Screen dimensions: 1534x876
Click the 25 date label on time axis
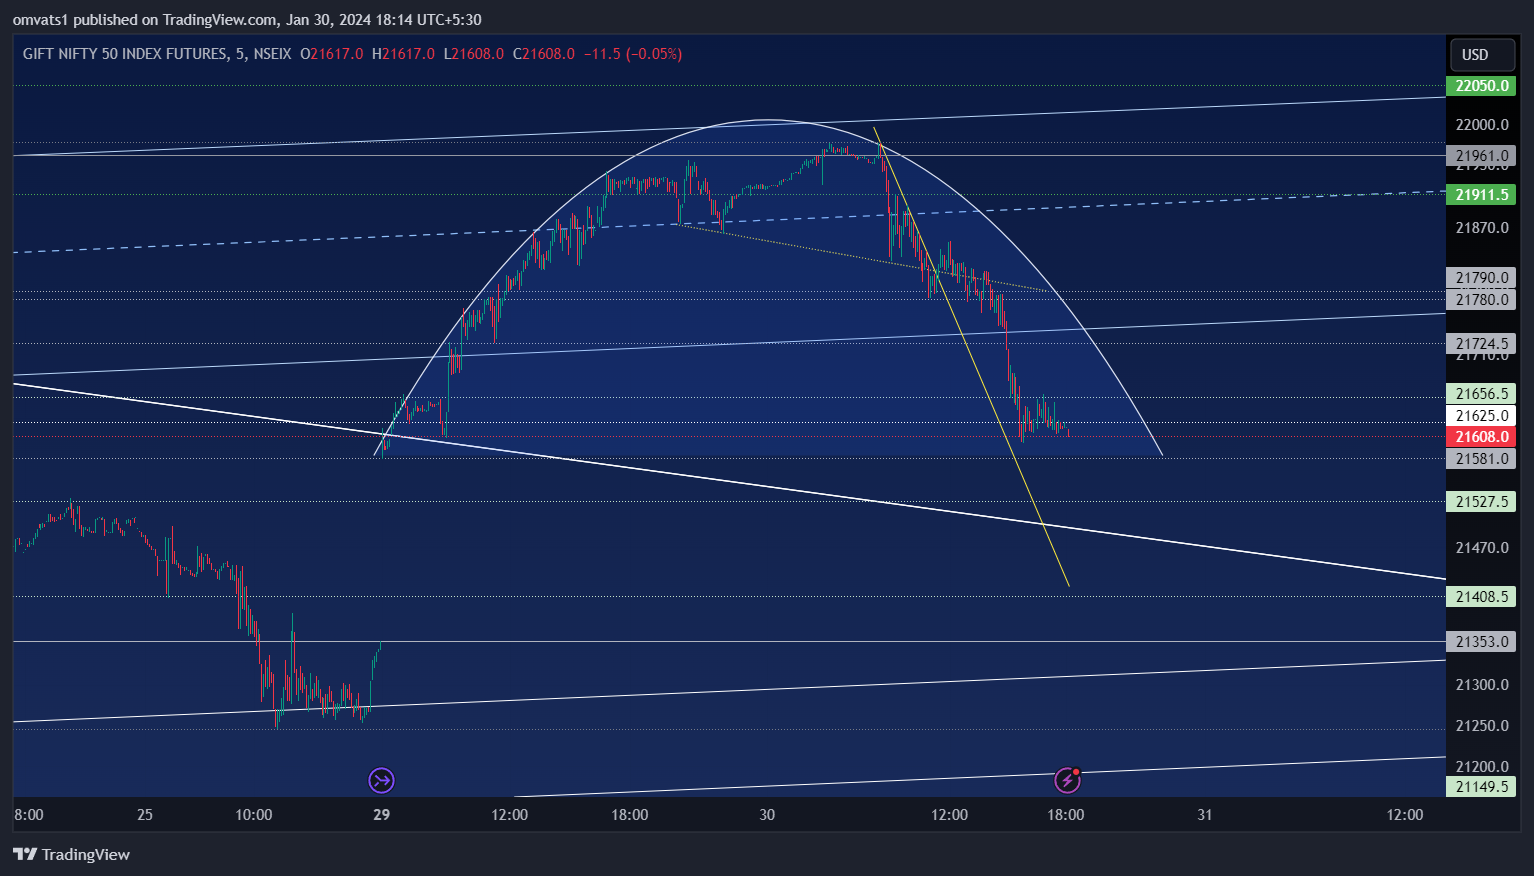point(145,815)
